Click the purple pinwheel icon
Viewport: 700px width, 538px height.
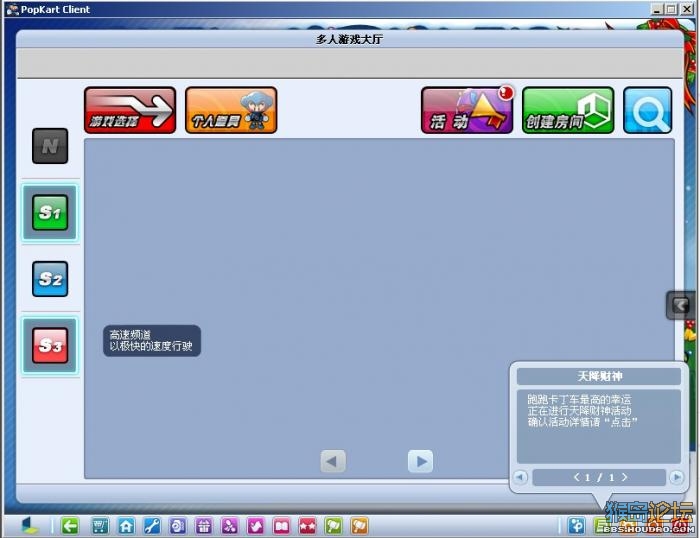tap(229, 526)
